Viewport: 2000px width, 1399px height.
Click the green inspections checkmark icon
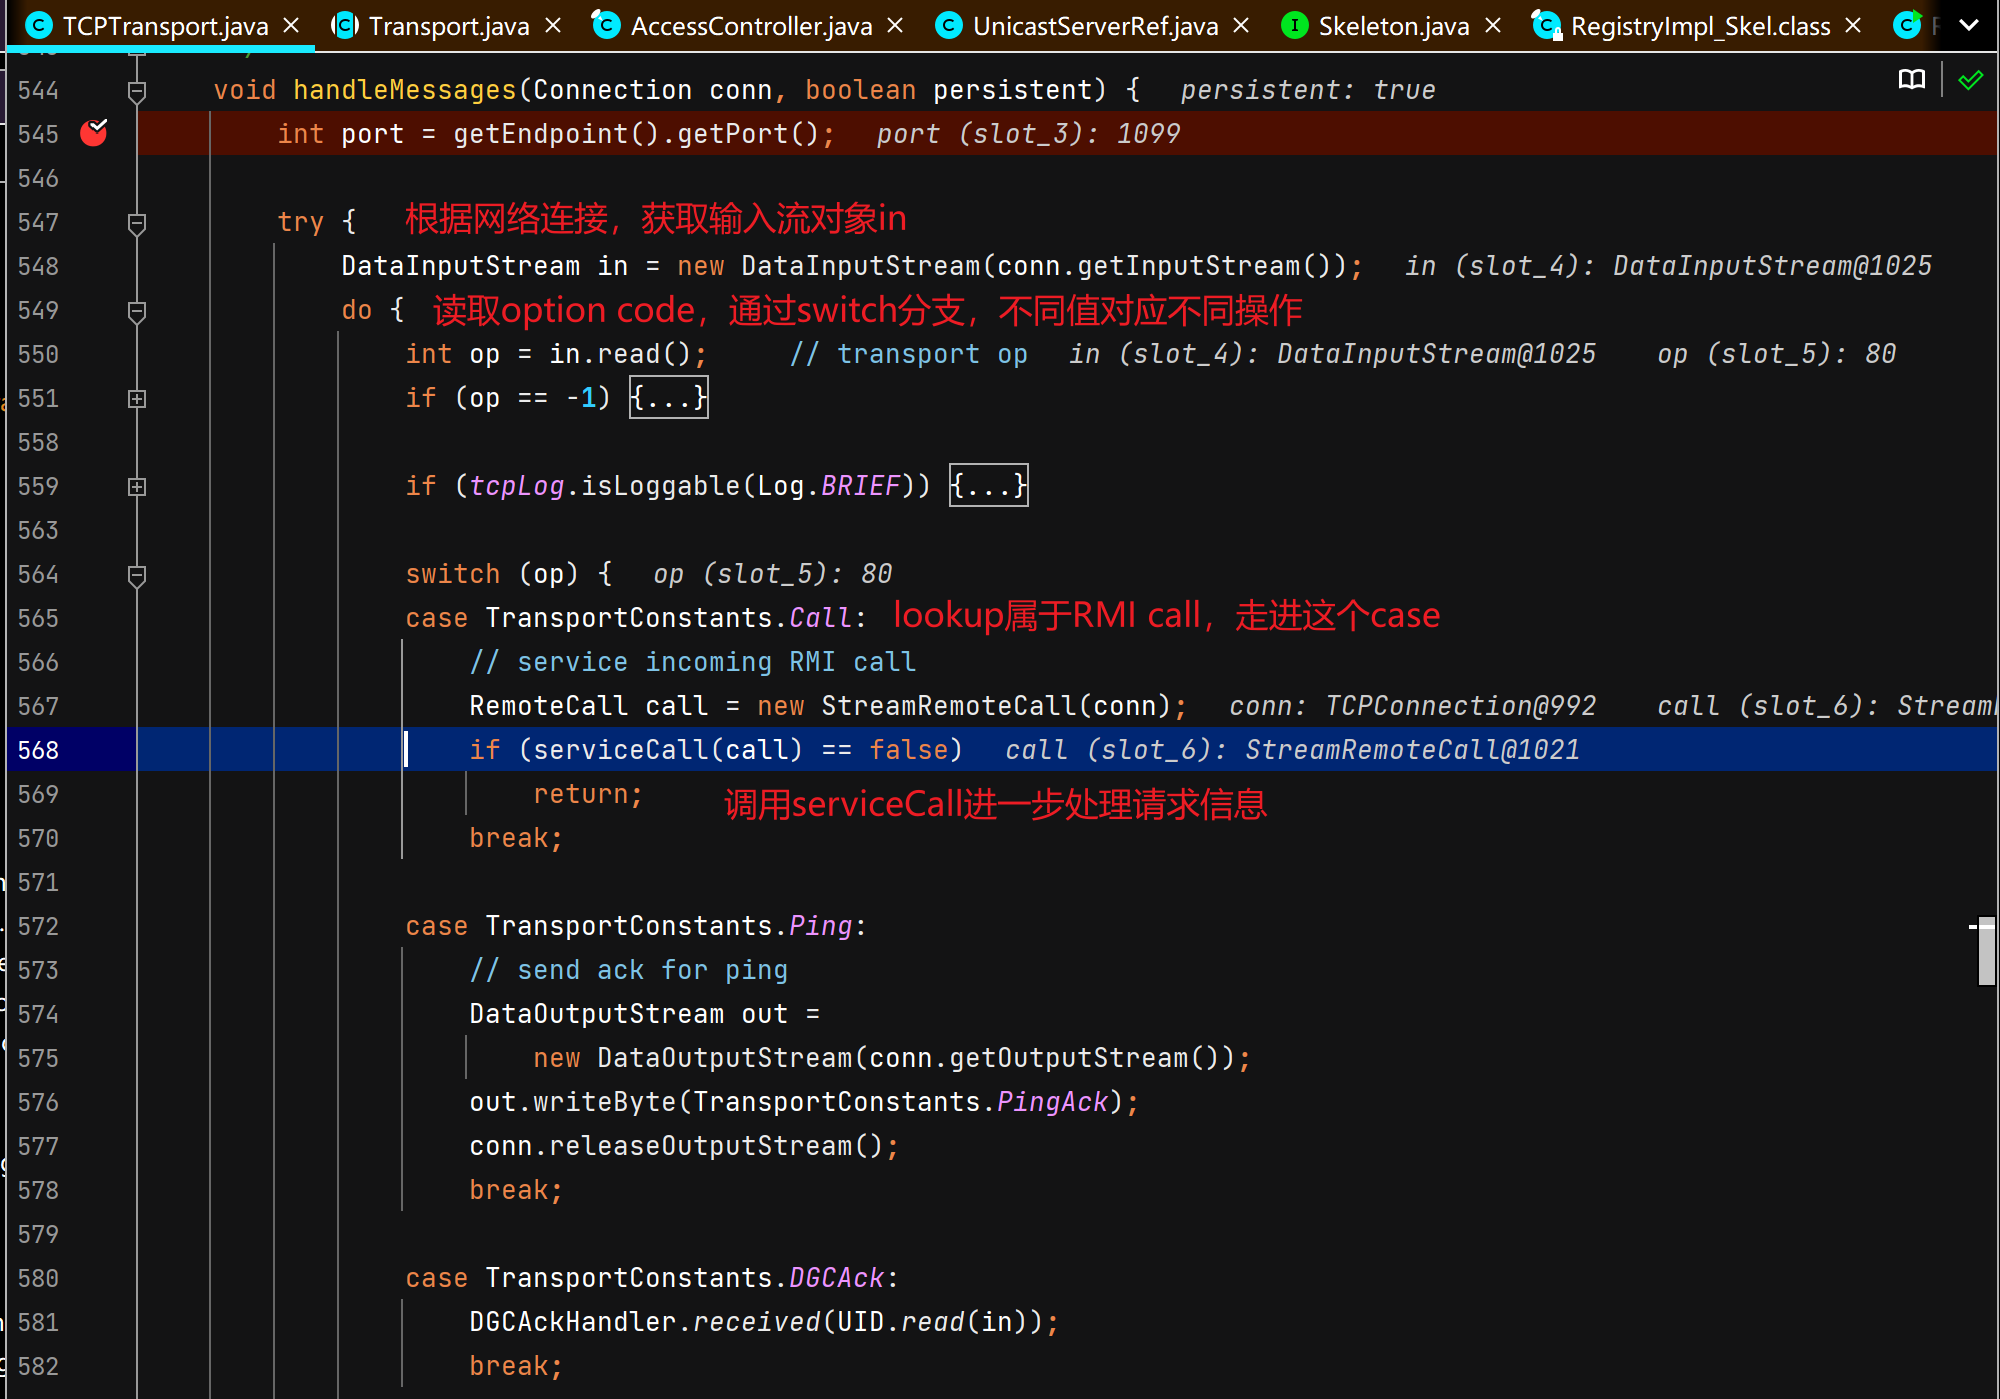(1970, 80)
